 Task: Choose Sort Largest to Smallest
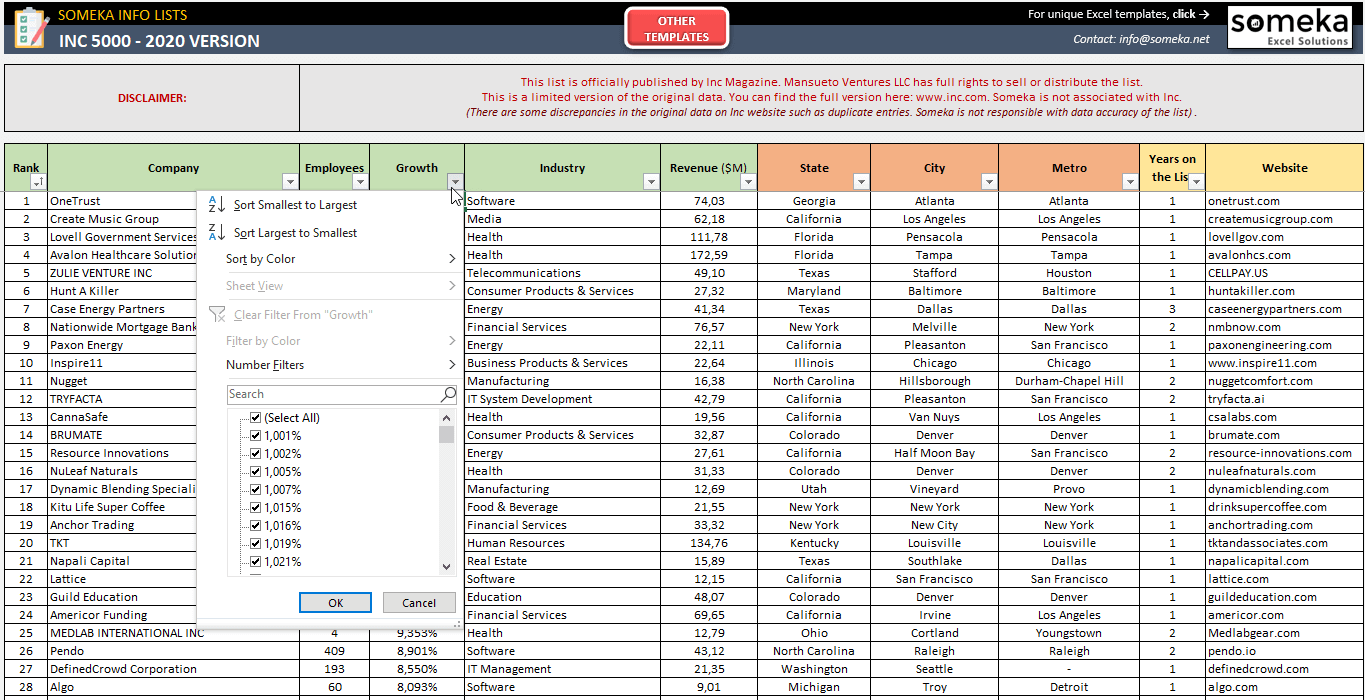coord(330,233)
